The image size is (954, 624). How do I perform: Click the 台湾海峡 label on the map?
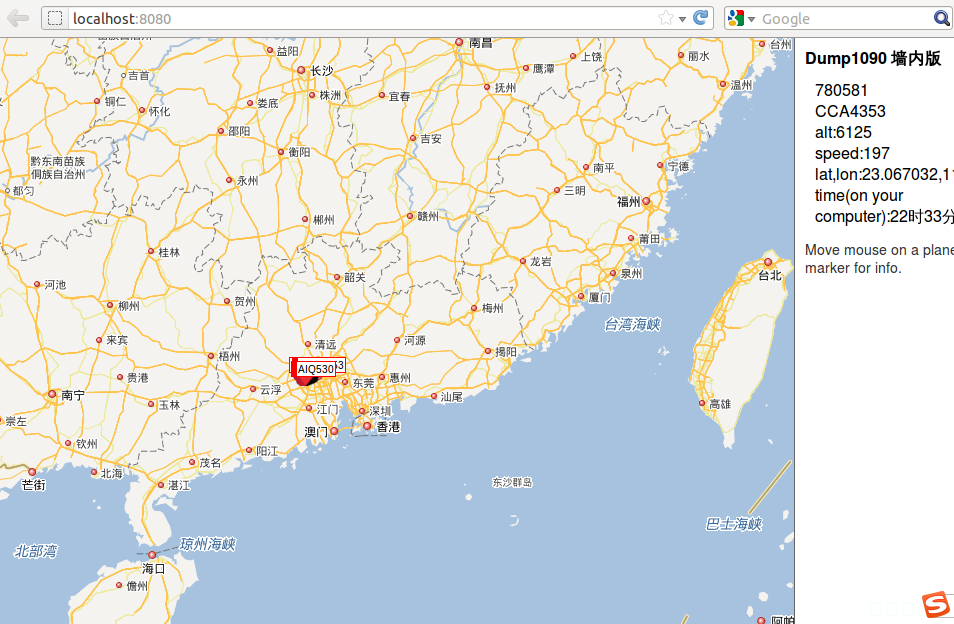[633, 325]
